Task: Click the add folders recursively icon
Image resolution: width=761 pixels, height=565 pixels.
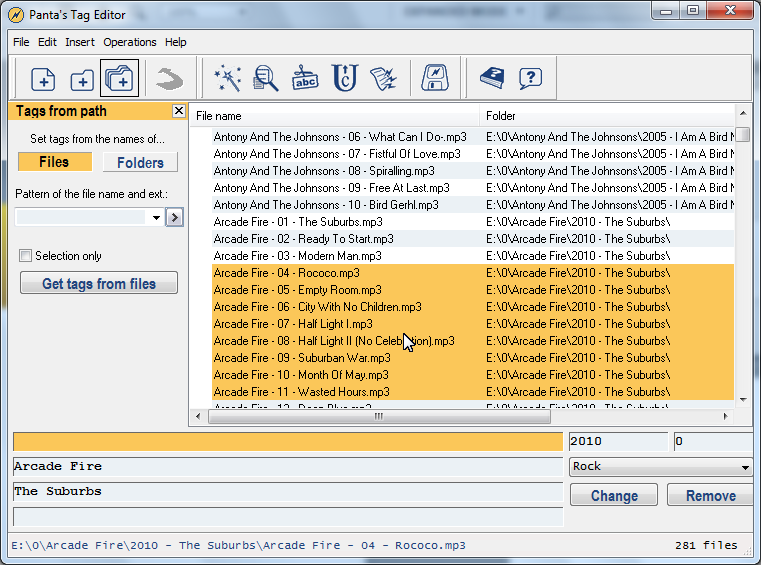Action: coord(119,78)
